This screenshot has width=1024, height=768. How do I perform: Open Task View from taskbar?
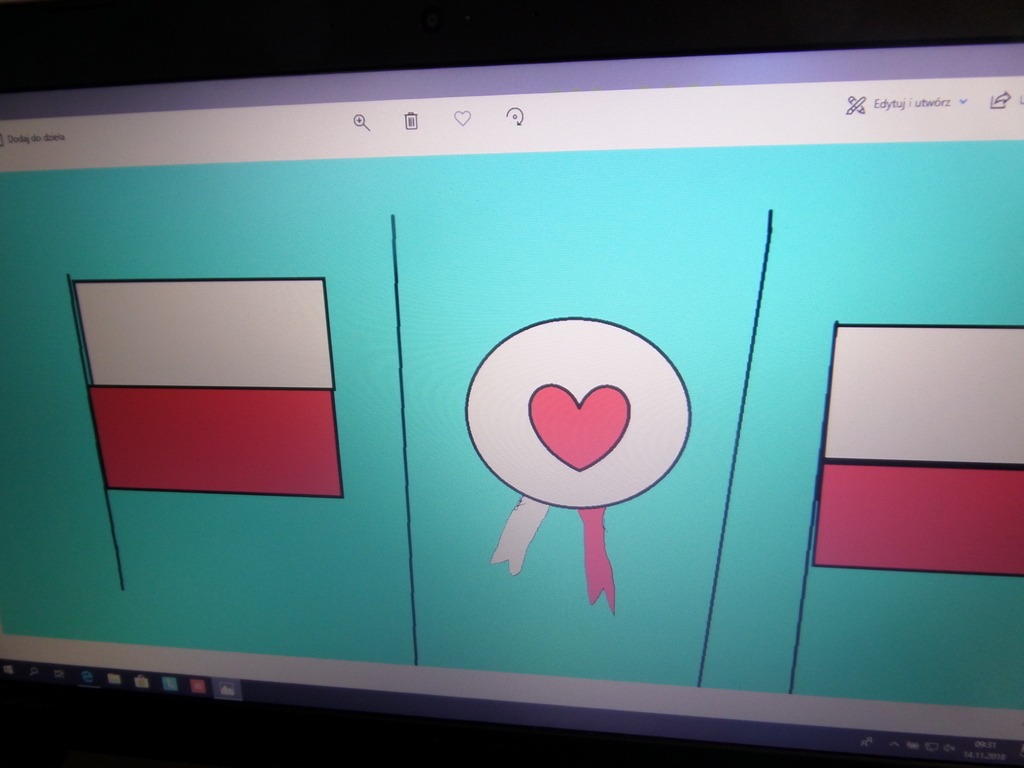(x=59, y=674)
